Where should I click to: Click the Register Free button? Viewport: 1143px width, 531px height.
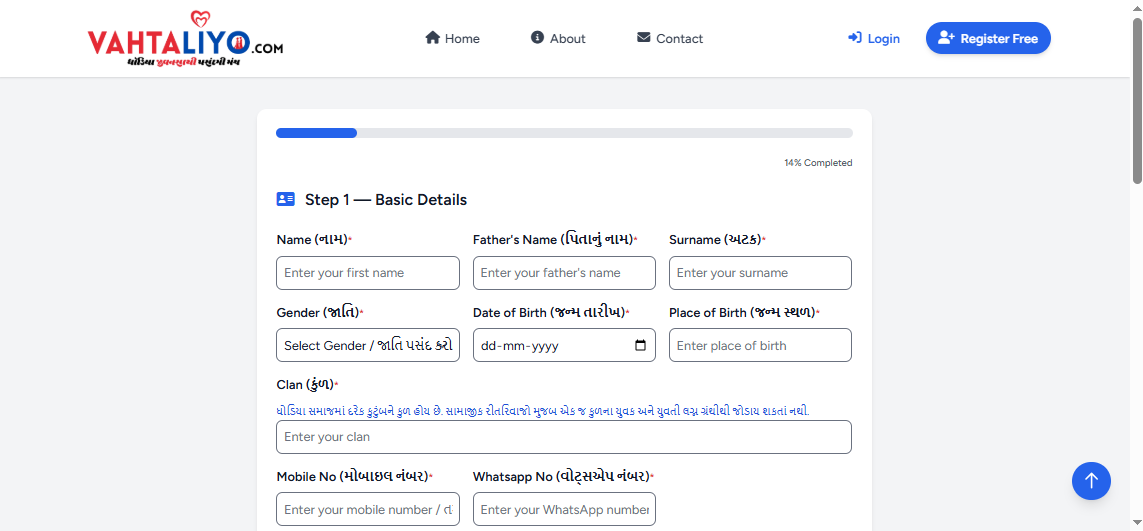(988, 38)
